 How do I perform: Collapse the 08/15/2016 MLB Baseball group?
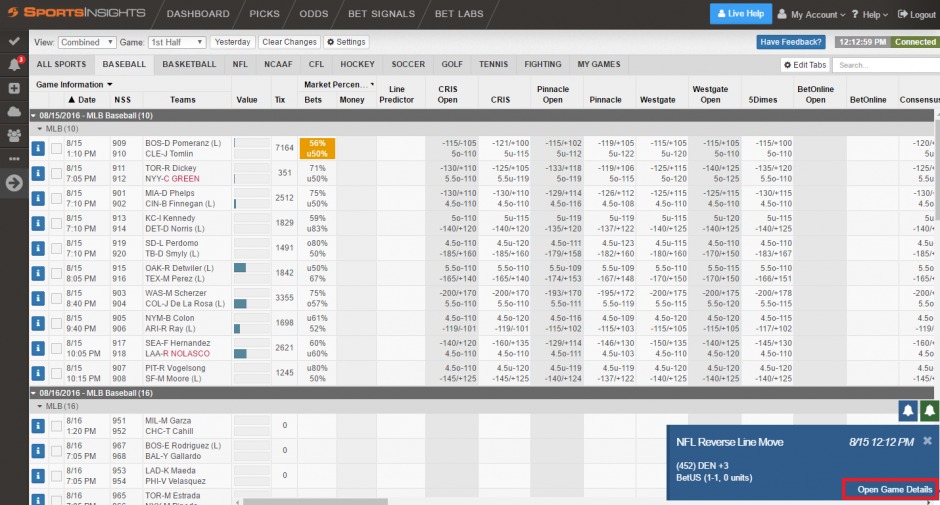(x=34, y=115)
